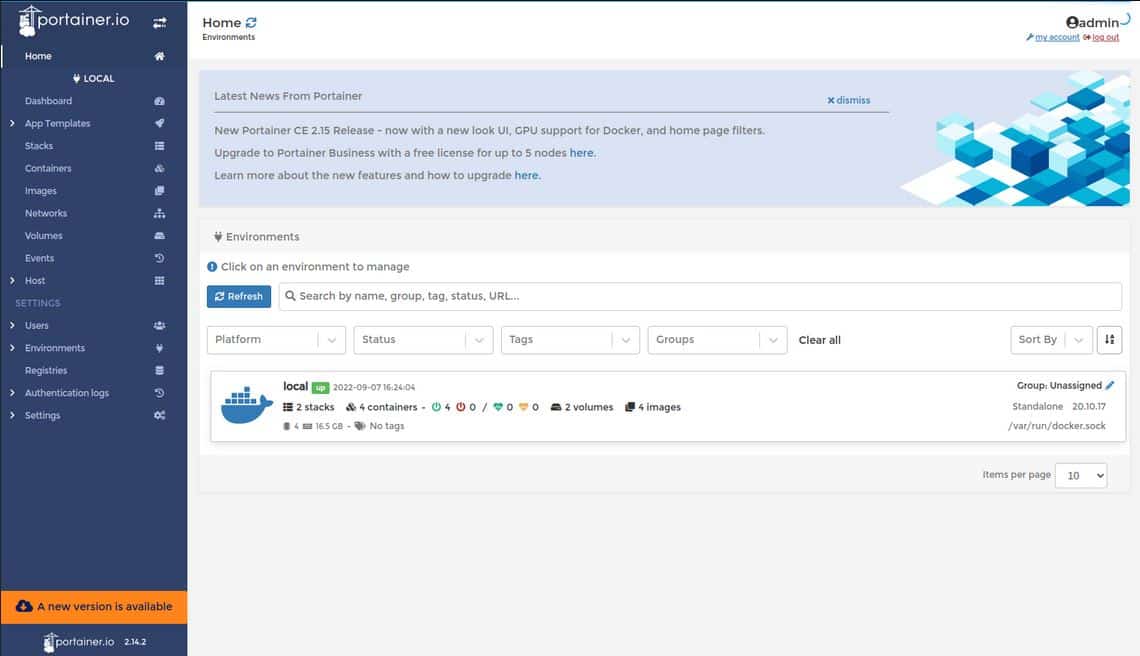Click the cloud download icon in update banner
Viewport: 1140px width, 656px height.
[x=24, y=606]
